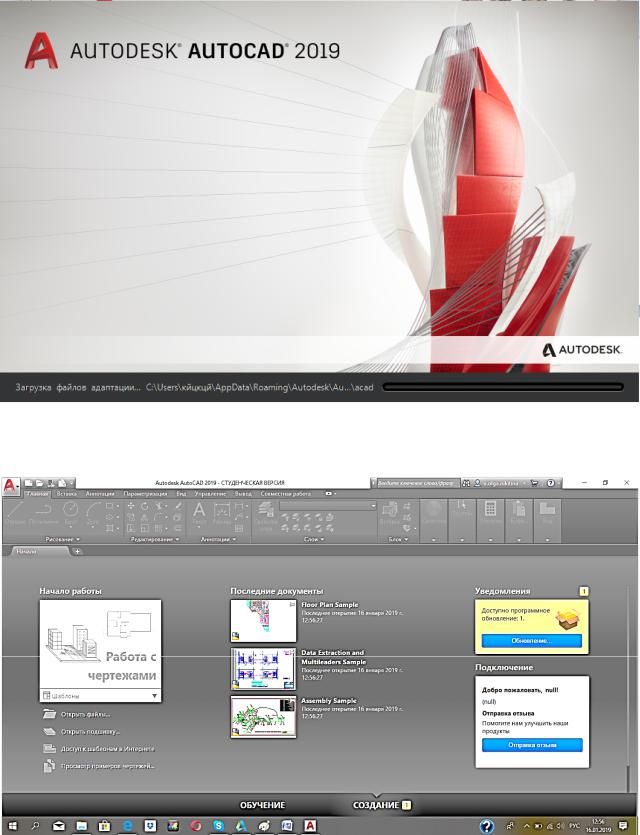Select the Text (A) annotation tool
Screen dimensions: 640x835
point(199,512)
